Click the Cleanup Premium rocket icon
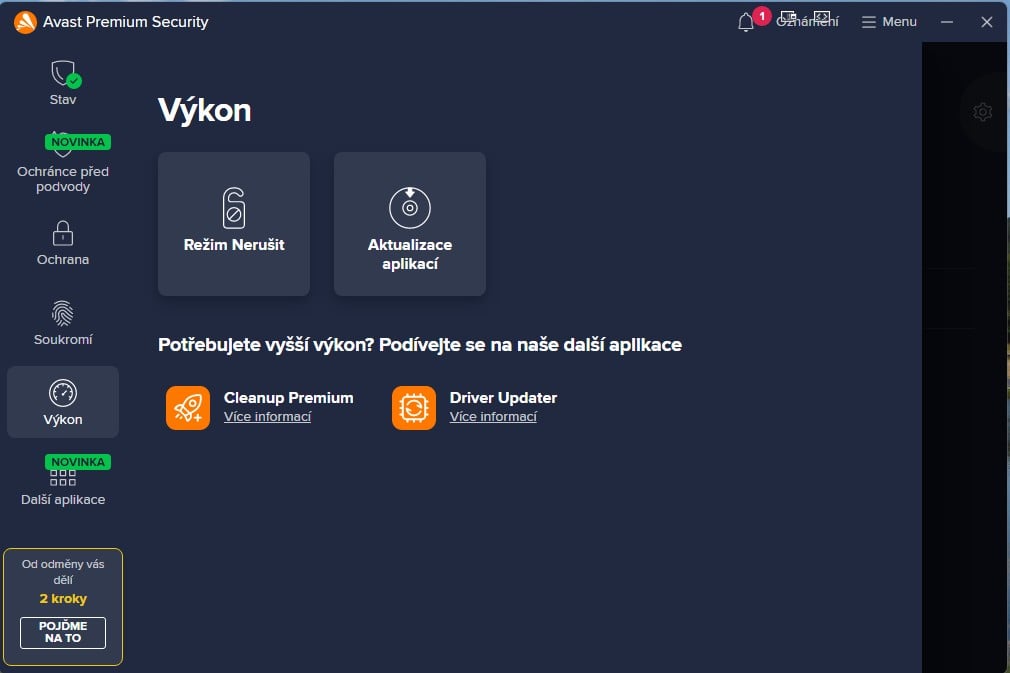Image resolution: width=1010 pixels, height=673 pixels. point(188,407)
